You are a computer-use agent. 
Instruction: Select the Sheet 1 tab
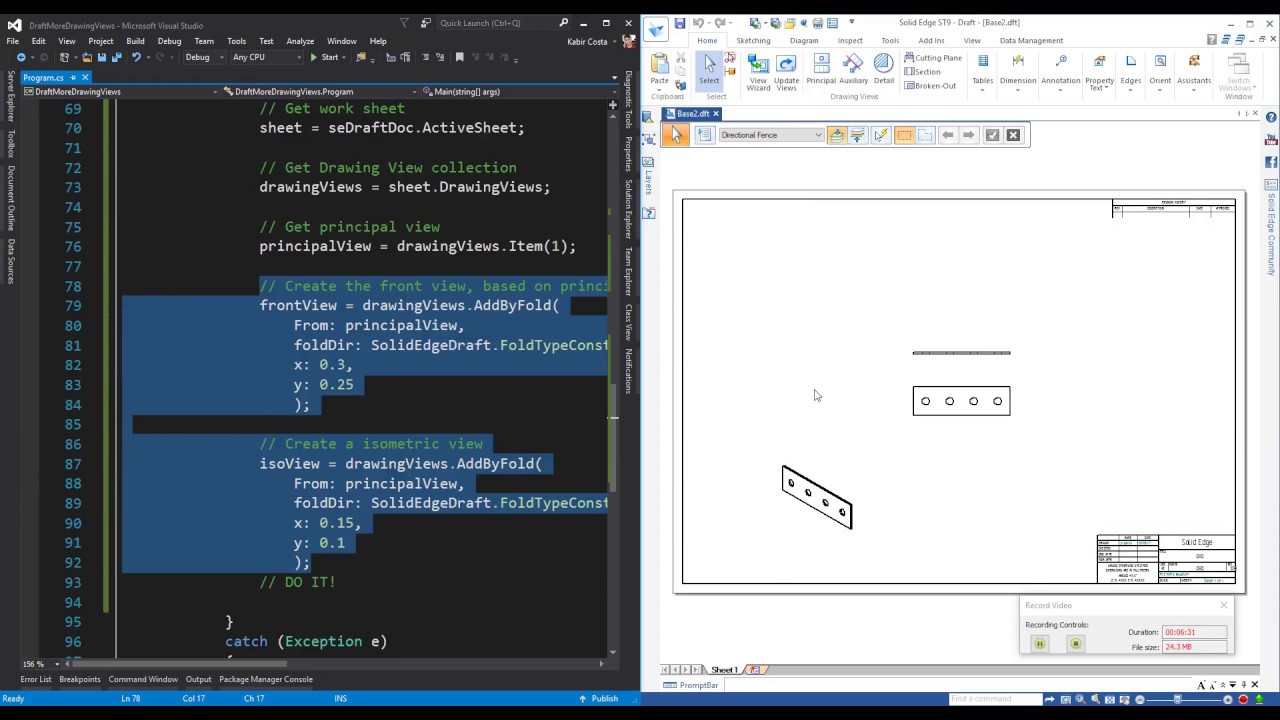click(x=724, y=670)
